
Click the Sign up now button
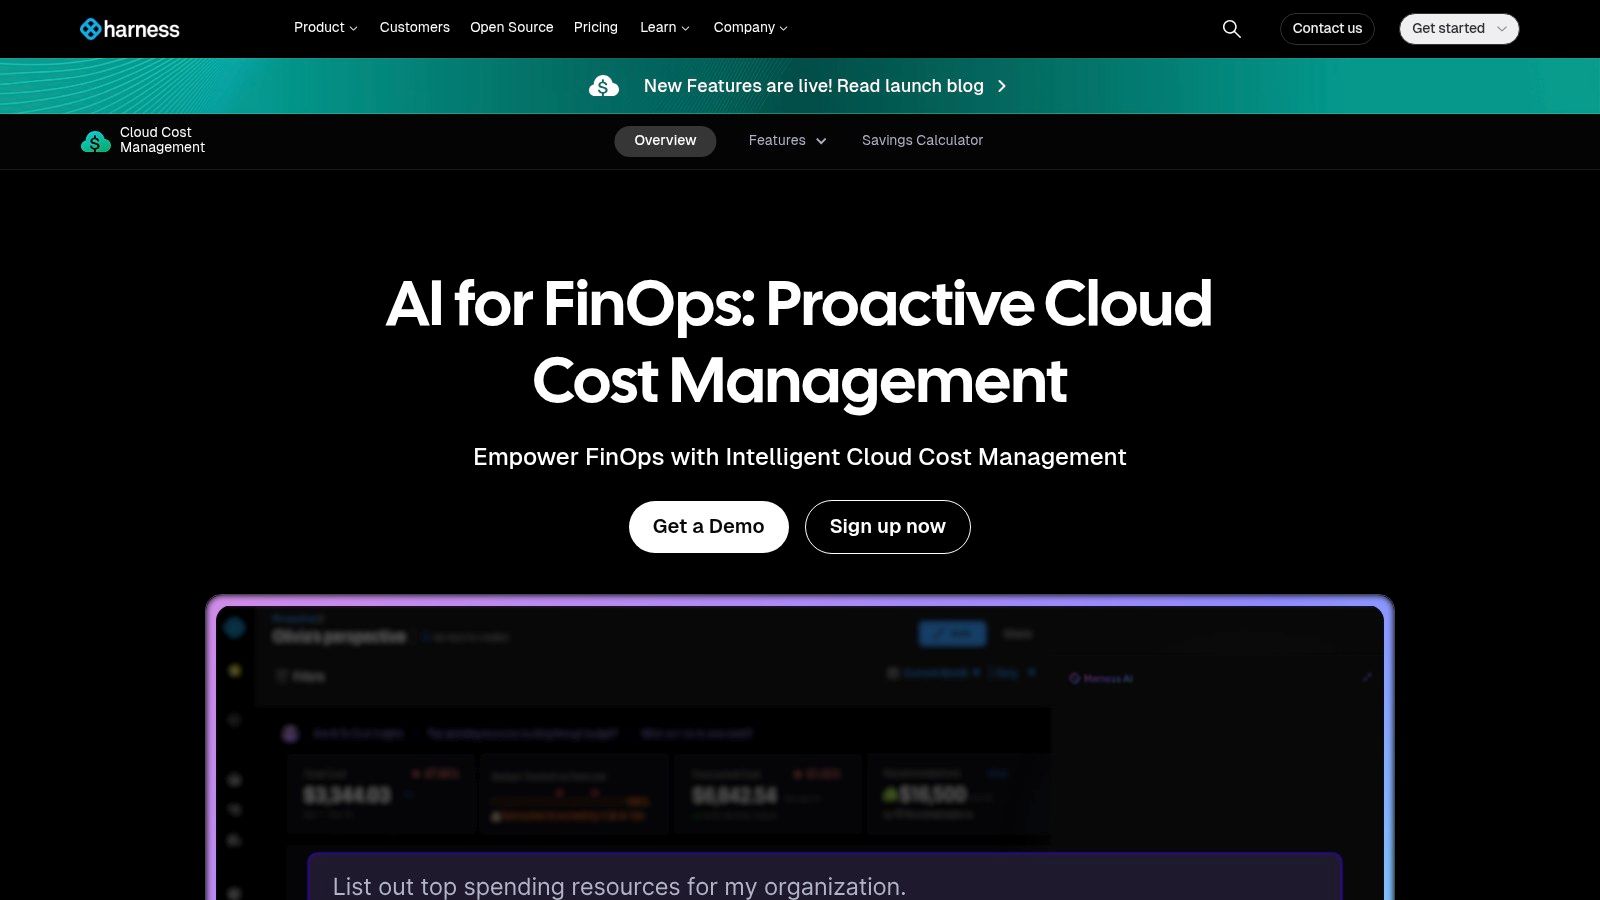[887, 526]
